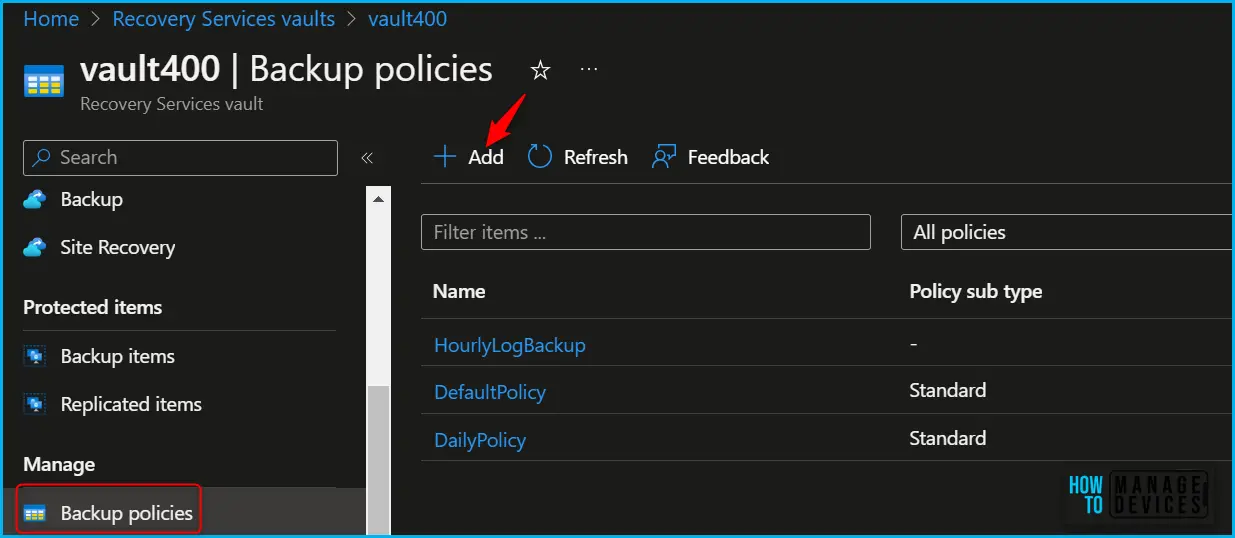
Task: Open the DefaultPolicy link
Action: click(x=490, y=392)
